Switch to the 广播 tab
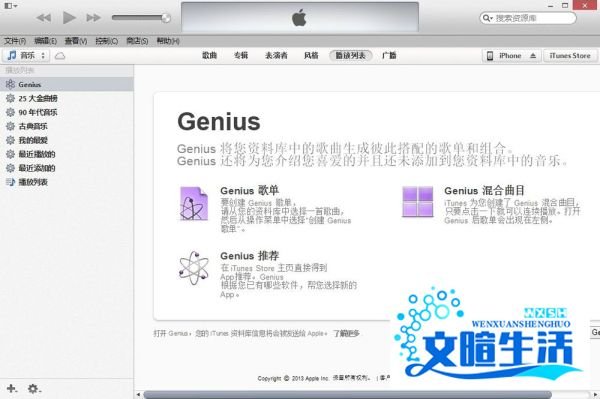This screenshot has width=600, height=399. click(x=389, y=55)
